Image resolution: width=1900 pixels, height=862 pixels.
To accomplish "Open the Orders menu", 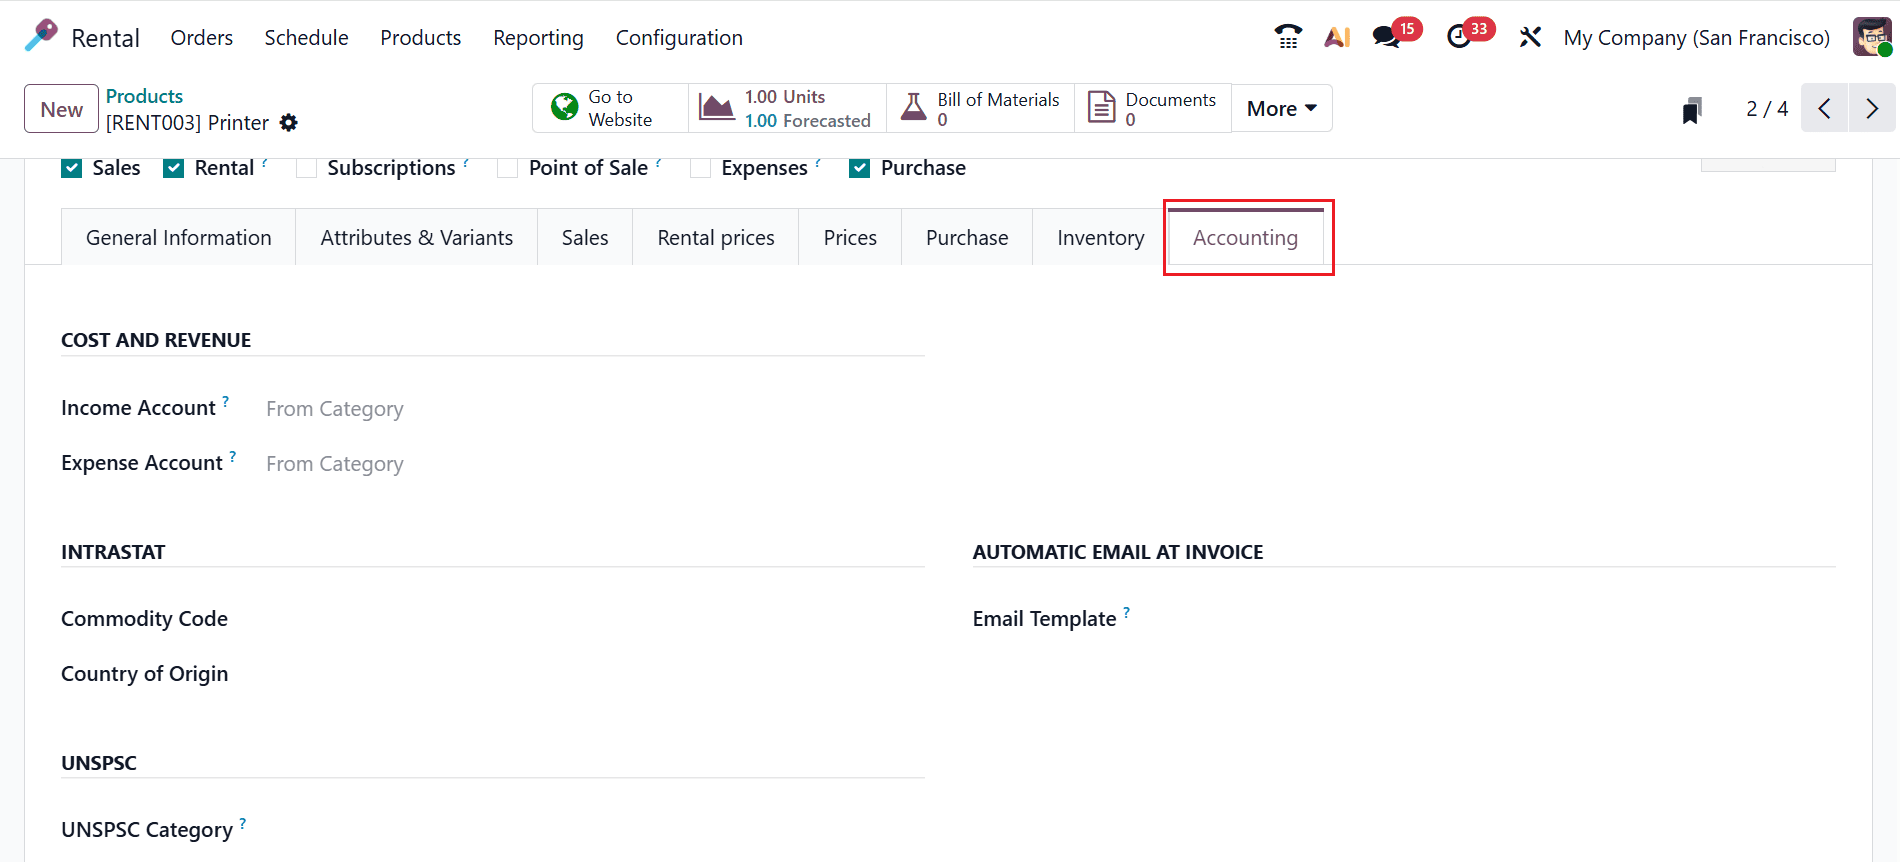I will (x=202, y=37).
